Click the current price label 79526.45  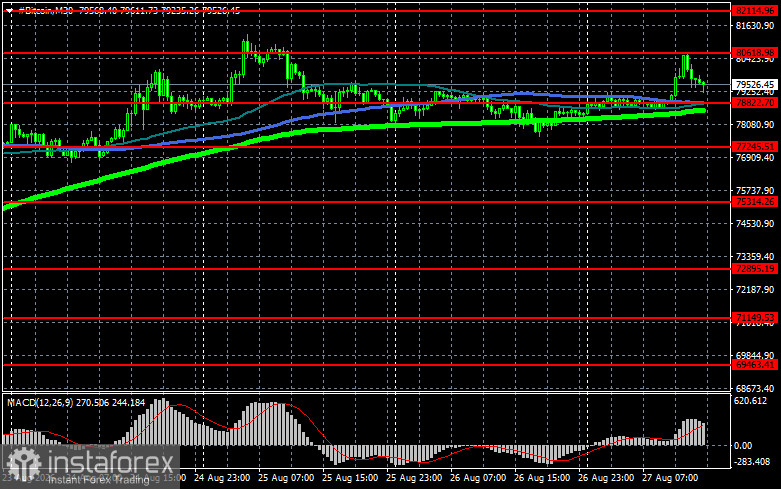pyautogui.click(x=755, y=84)
